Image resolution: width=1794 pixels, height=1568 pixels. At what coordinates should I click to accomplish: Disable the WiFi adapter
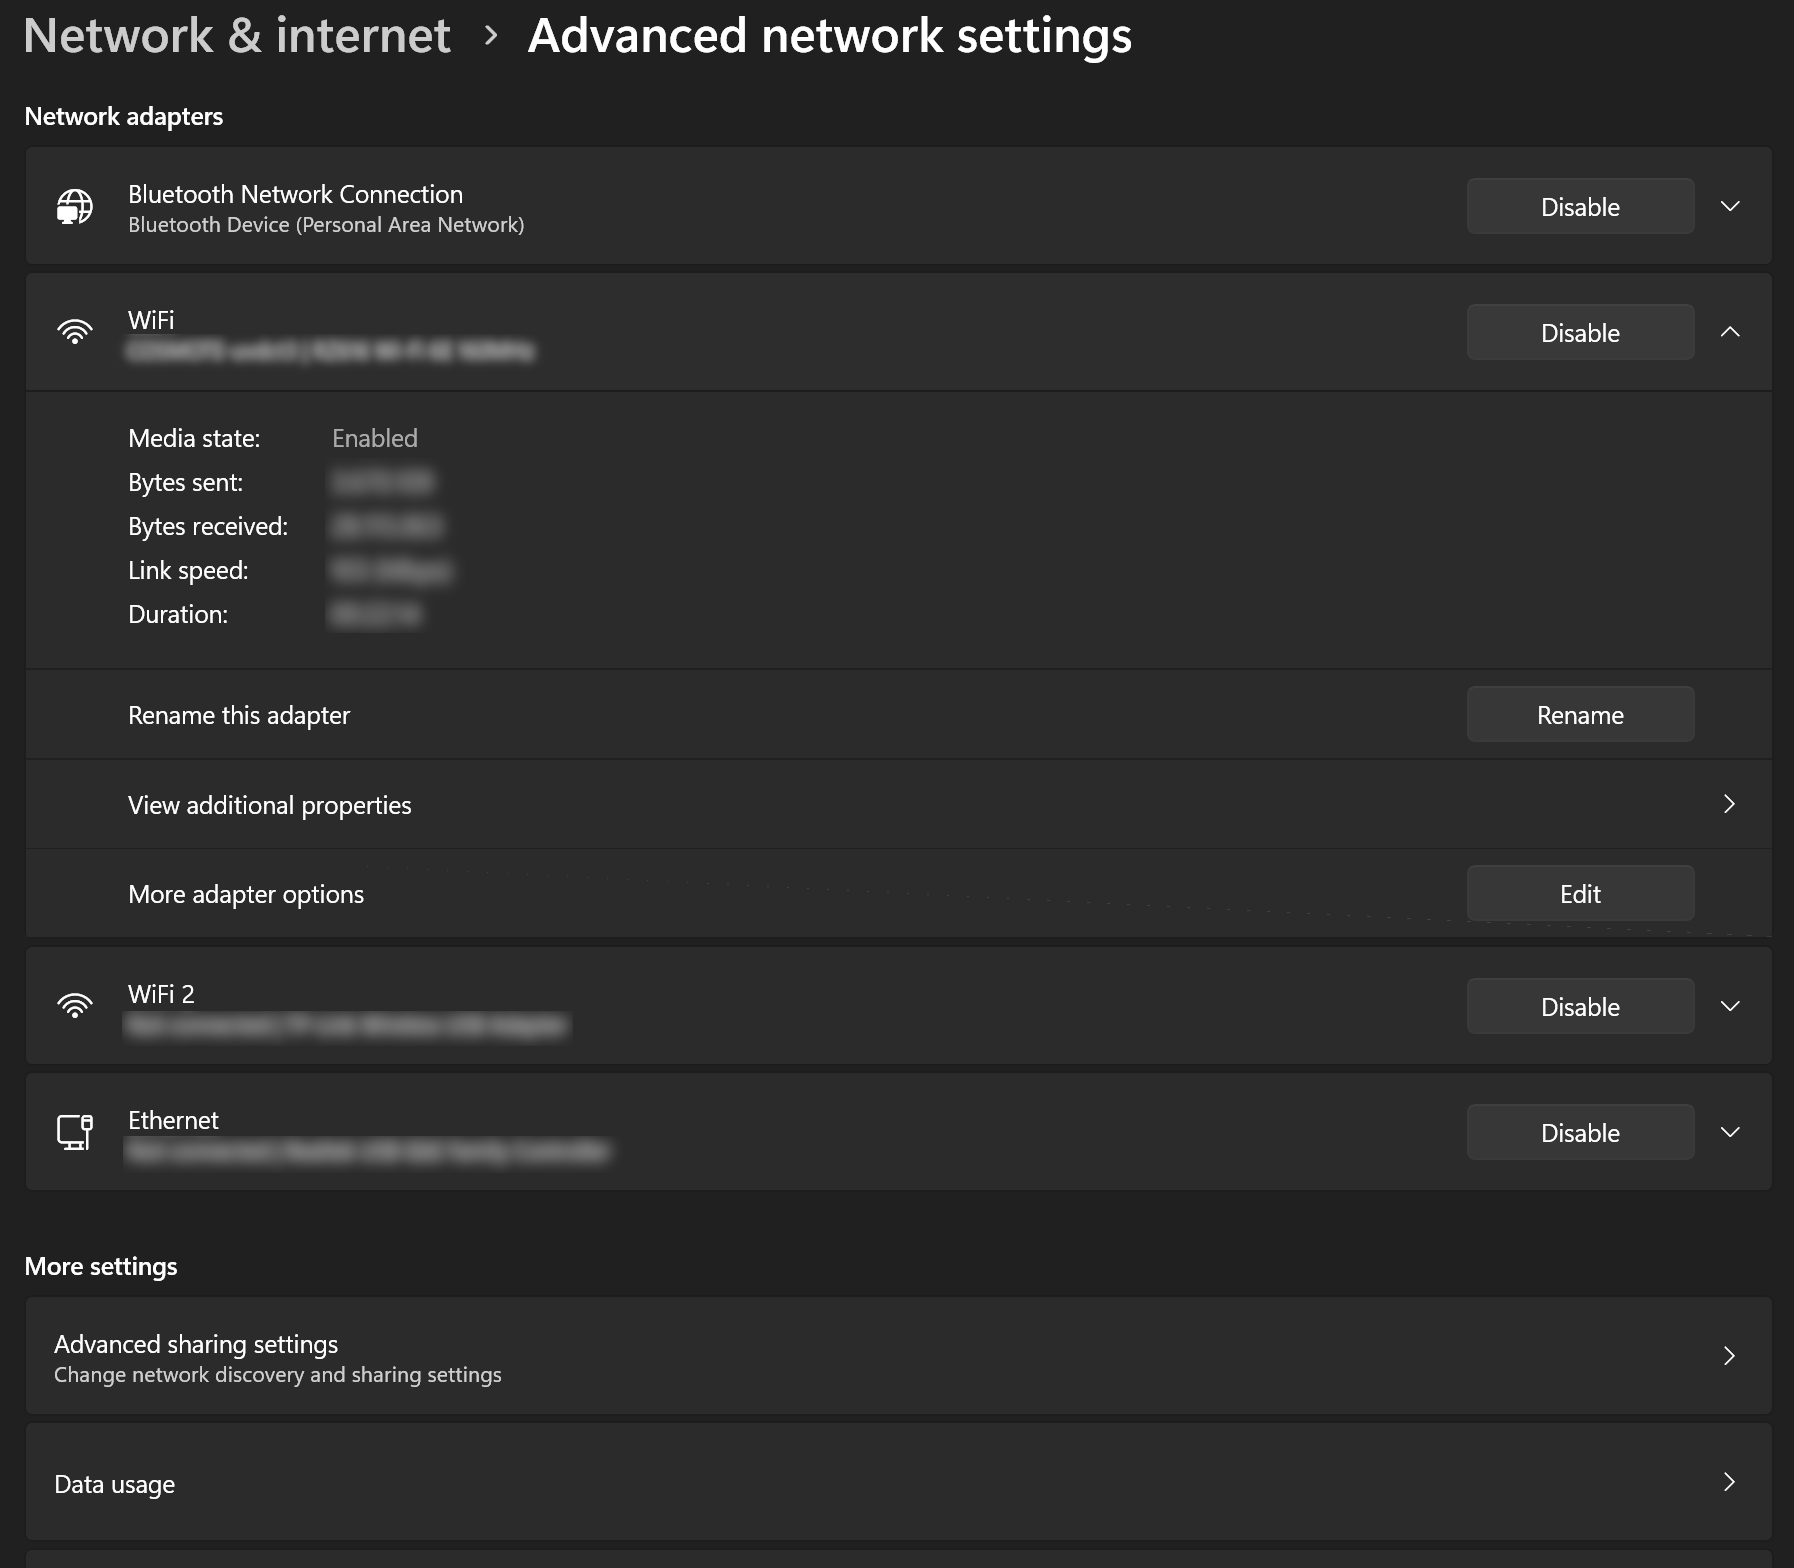1579,333
